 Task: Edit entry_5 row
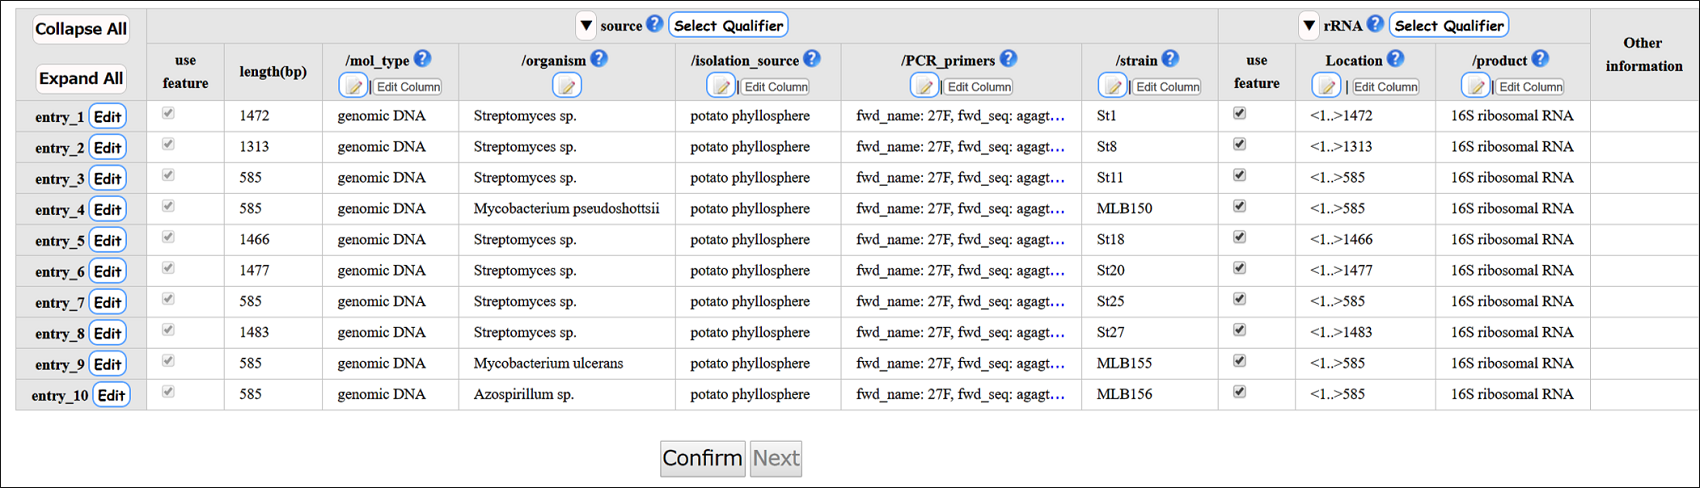(x=107, y=241)
